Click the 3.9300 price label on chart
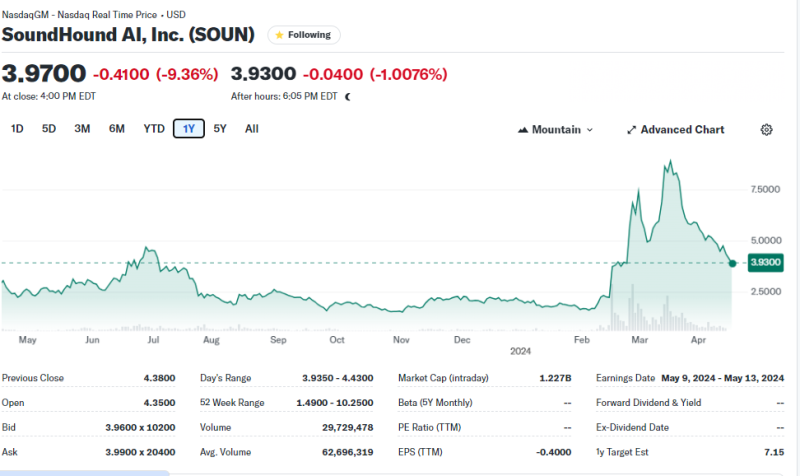Viewport: 800px width, 476px height. point(765,262)
